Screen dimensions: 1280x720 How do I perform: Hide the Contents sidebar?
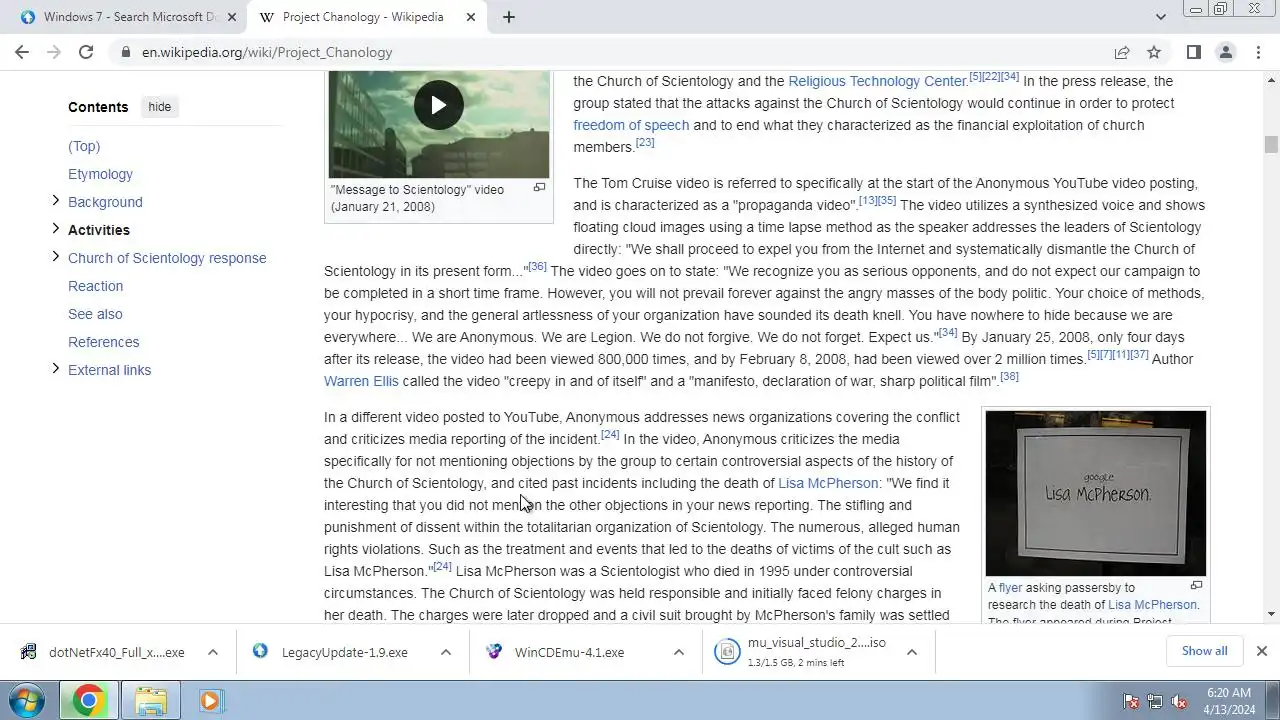(x=159, y=107)
